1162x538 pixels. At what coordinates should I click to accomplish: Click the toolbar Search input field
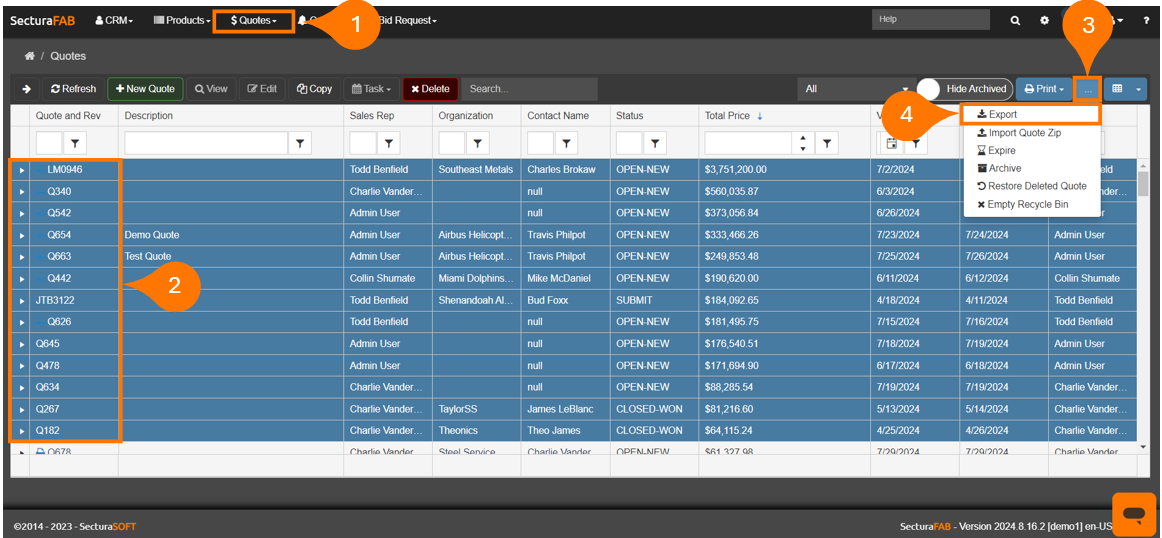click(528, 89)
